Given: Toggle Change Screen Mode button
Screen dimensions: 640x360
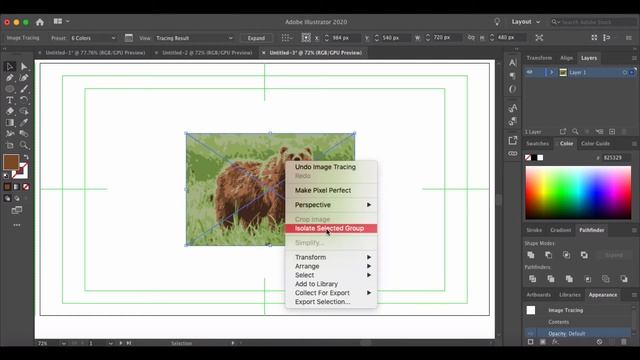Looking at the screenshot, I should pyautogui.click(x=17, y=210).
